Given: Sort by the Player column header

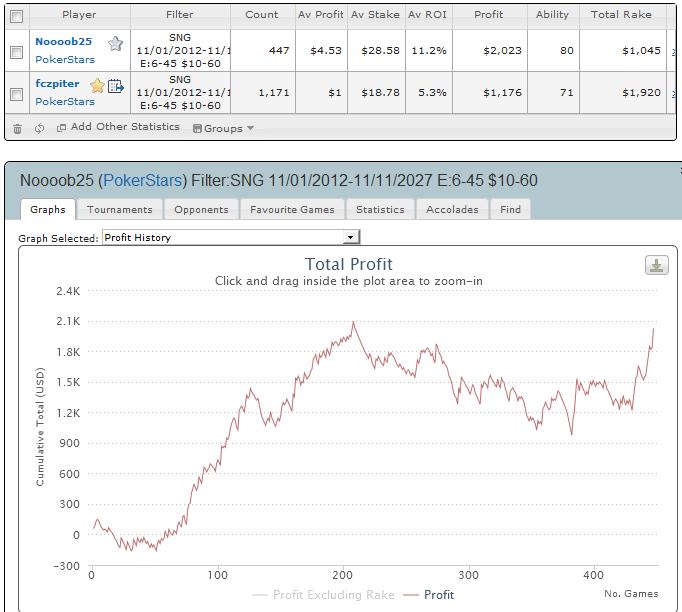Looking at the screenshot, I should [x=79, y=15].
